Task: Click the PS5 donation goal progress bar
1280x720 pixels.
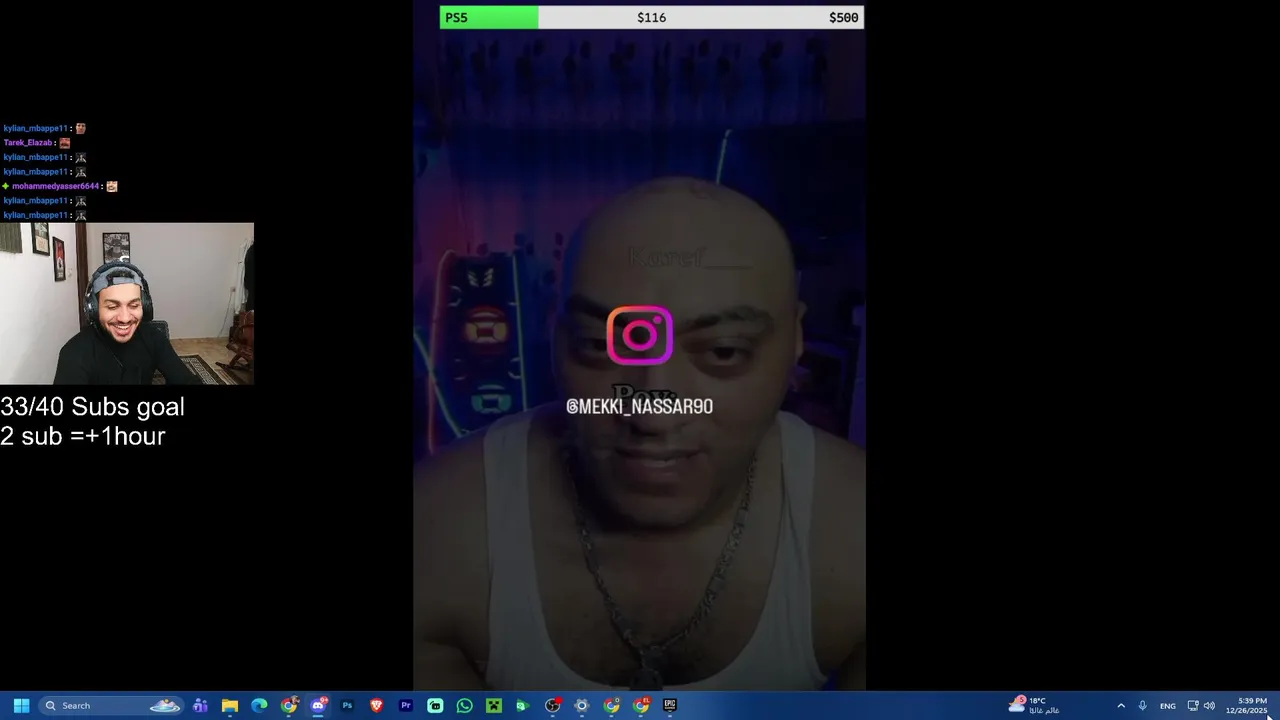Action: pyautogui.click(x=652, y=17)
